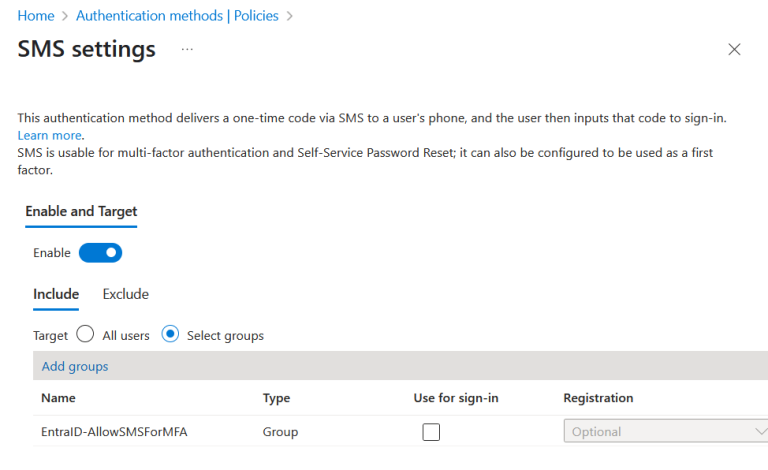
Task: Click the Name column header
Action: click(58, 398)
